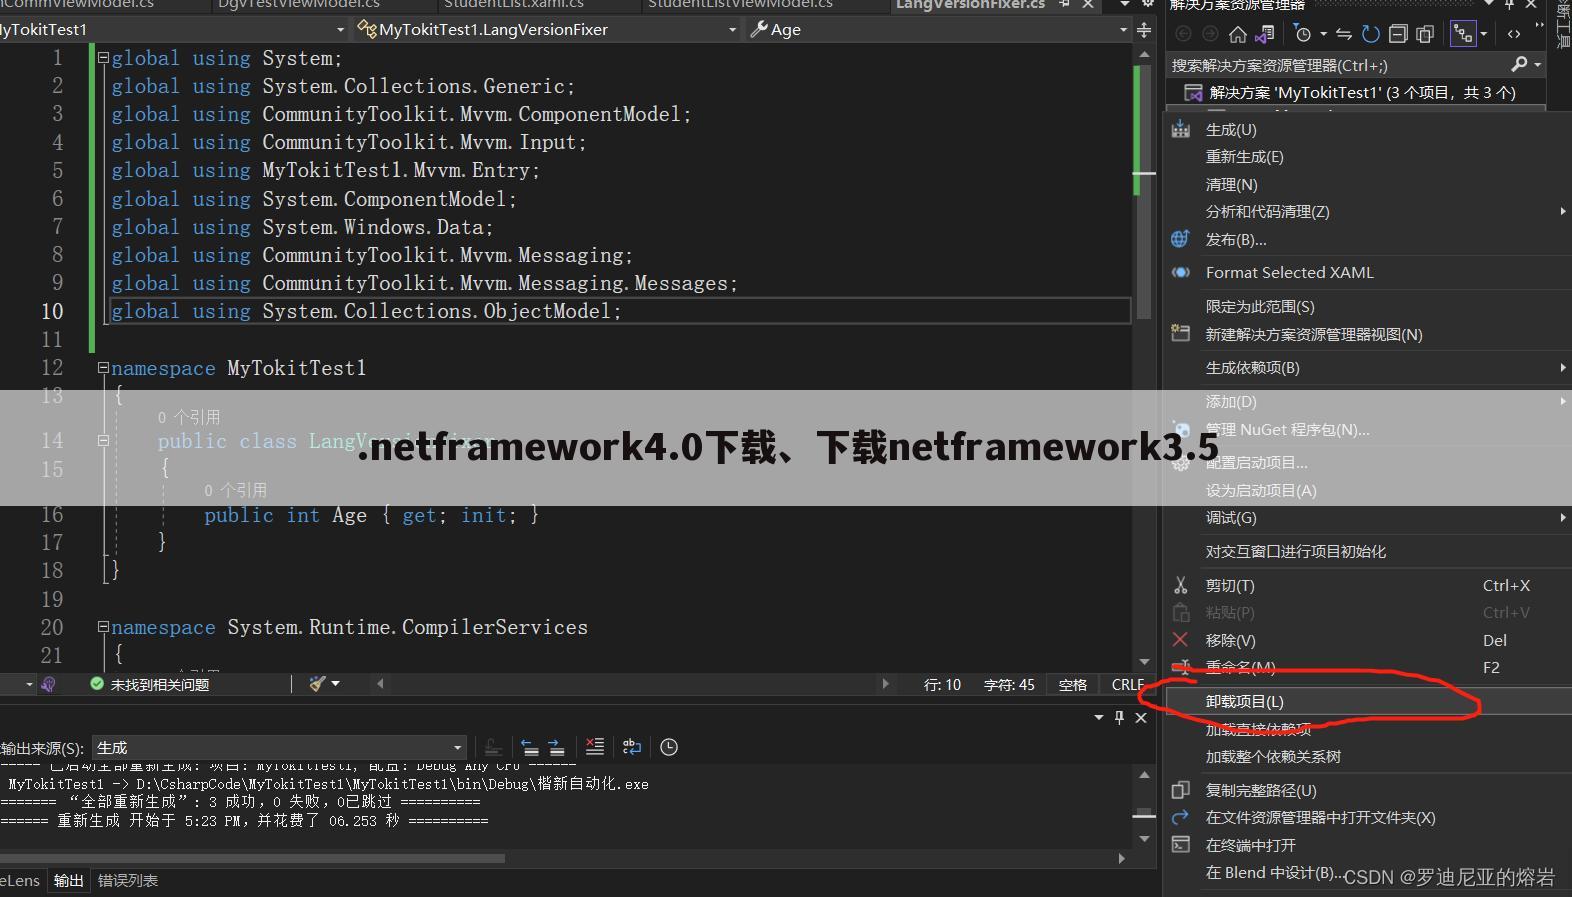Select 卸载项目(L) from context menu
Screen dimensions: 1572x897
click(x=1367, y=701)
